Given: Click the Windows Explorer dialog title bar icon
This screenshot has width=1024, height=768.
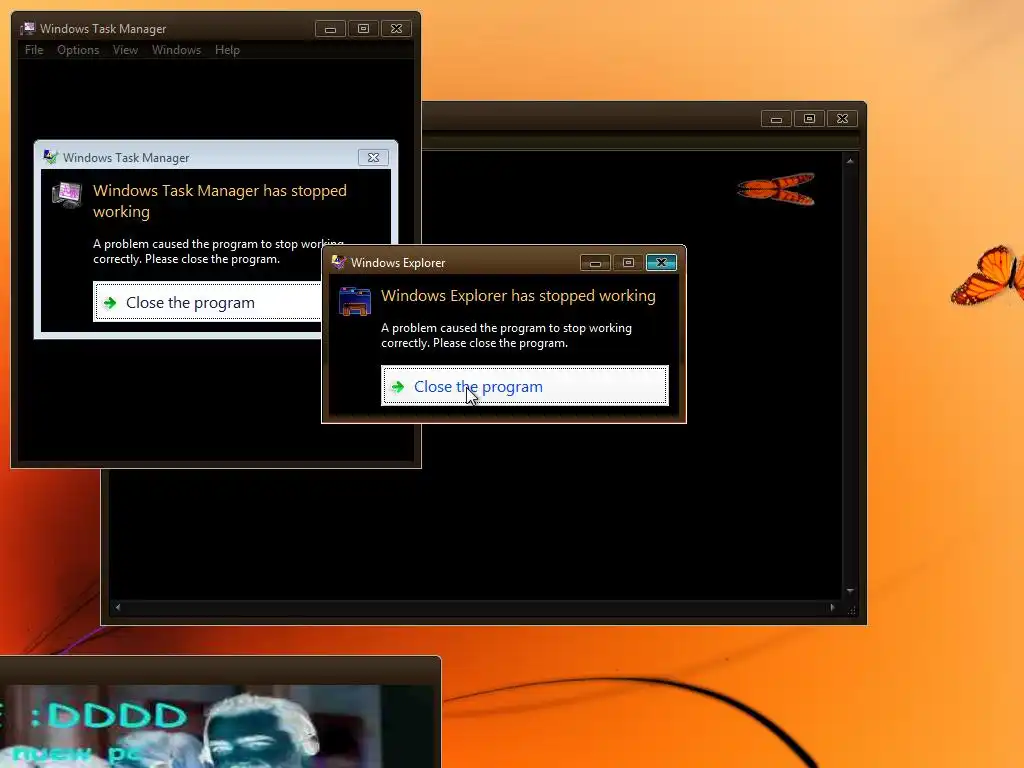Looking at the screenshot, I should [338, 263].
